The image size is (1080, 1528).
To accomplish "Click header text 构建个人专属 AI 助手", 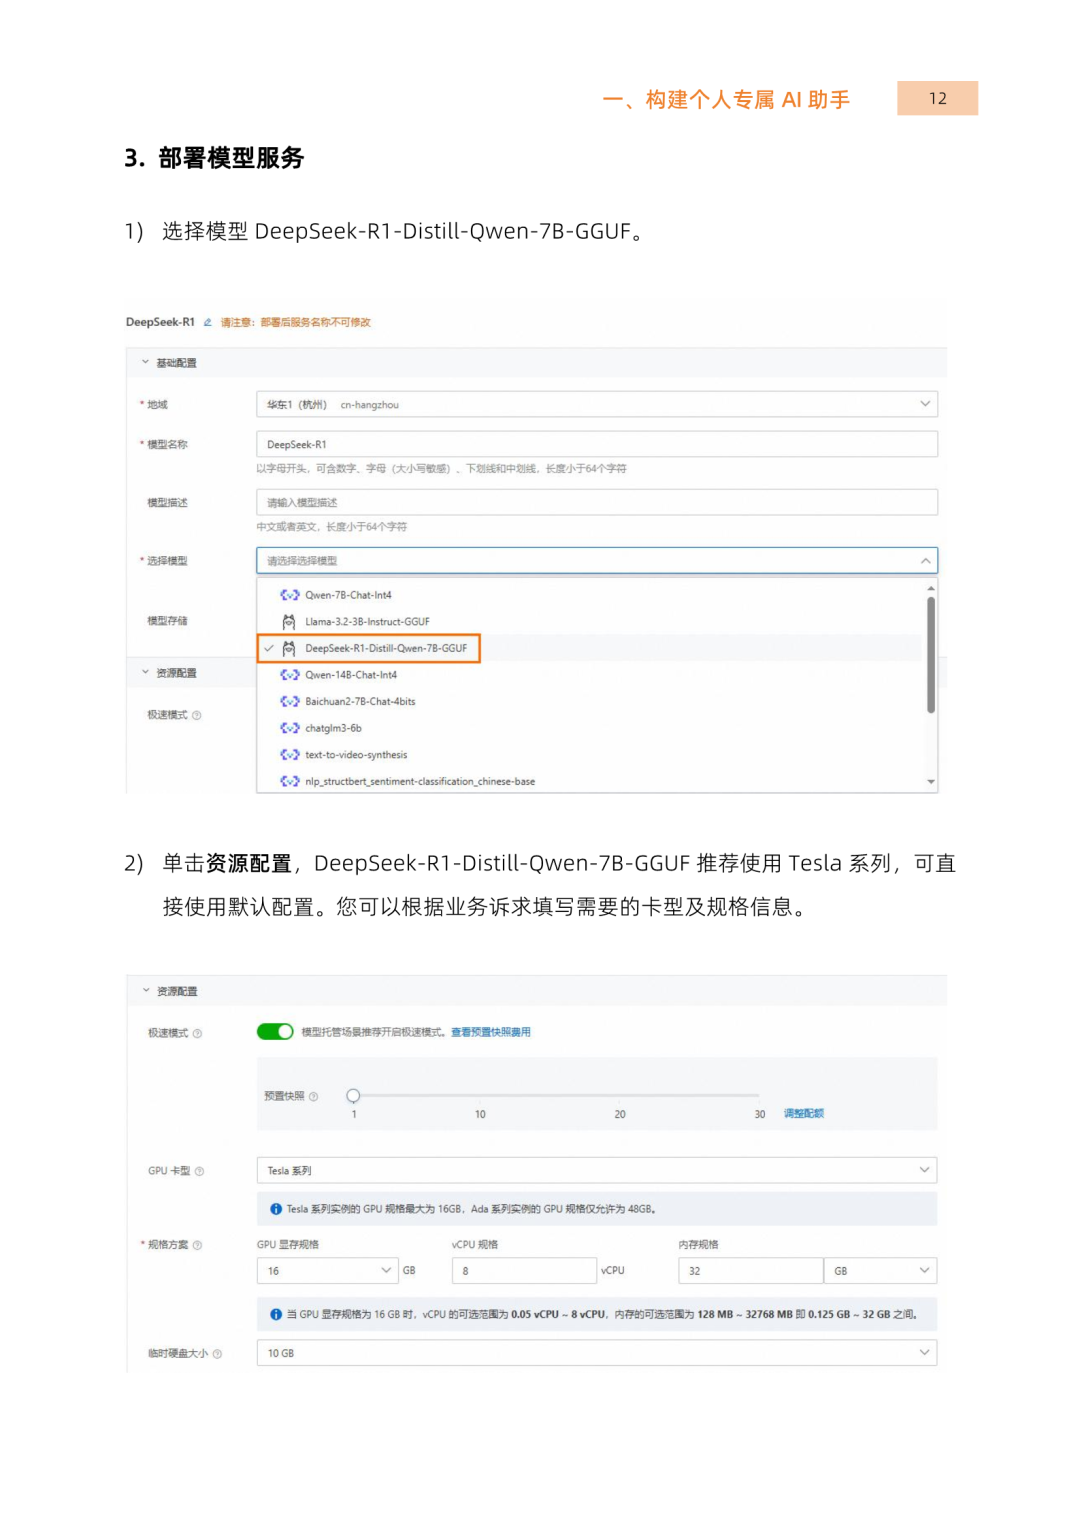I will click(747, 99).
